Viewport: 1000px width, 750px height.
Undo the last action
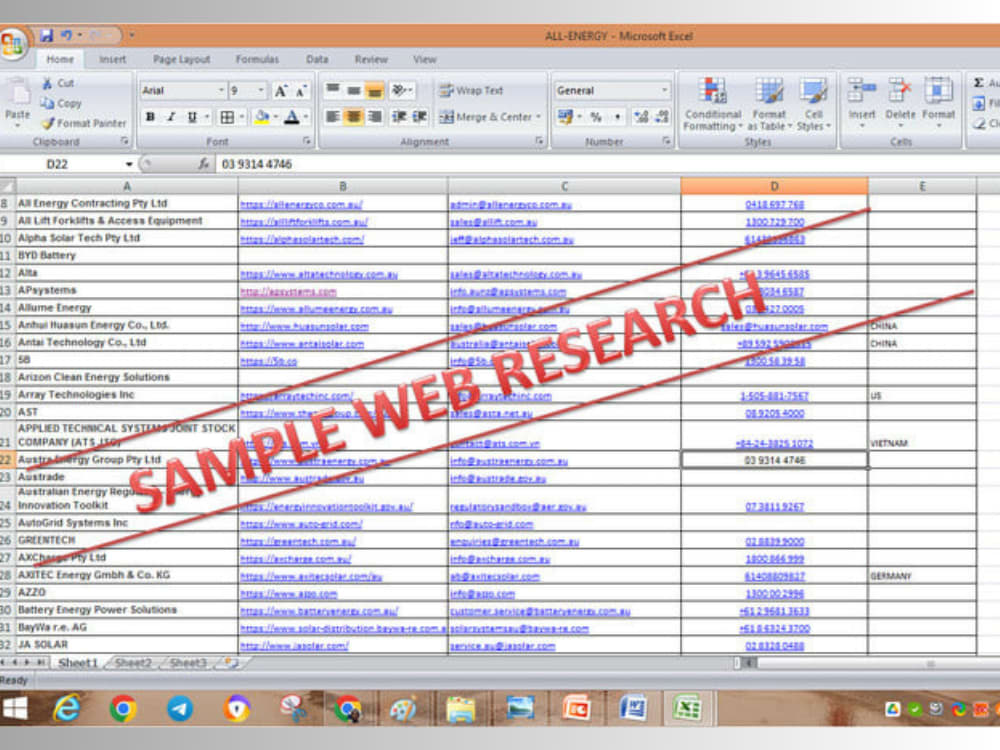tap(66, 36)
